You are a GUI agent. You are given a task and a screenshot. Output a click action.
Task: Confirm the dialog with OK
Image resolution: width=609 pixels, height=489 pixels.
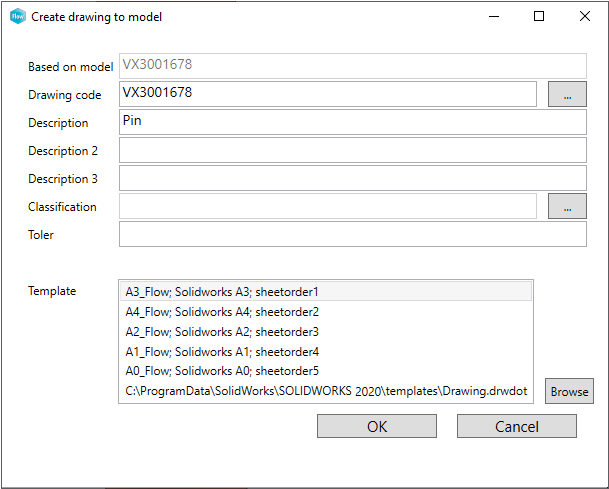click(377, 426)
